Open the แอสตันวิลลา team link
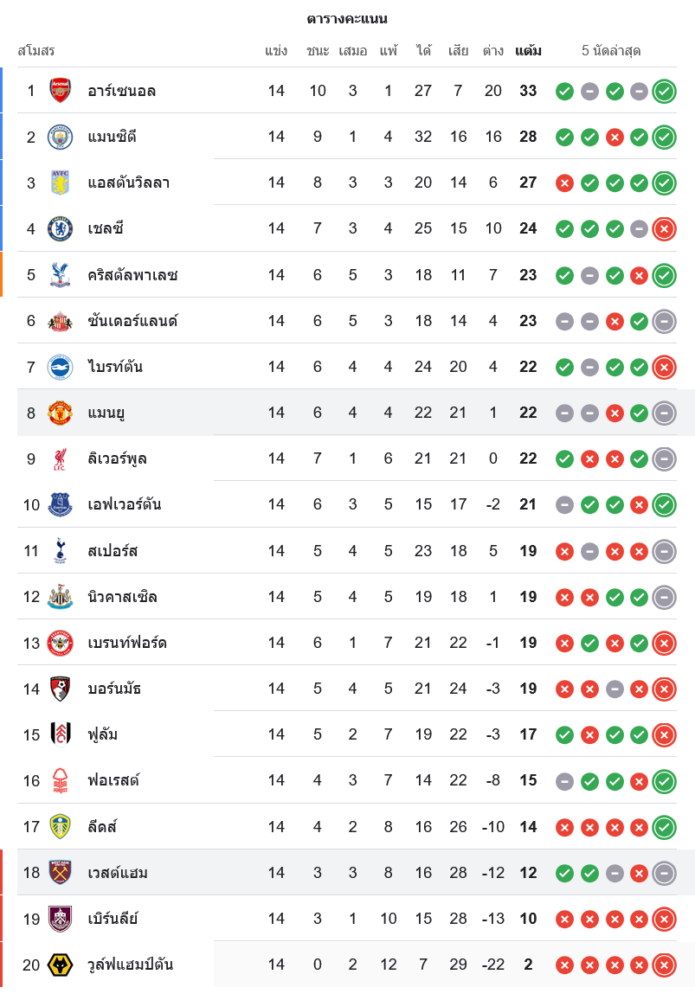Viewport: 695px width, 1000px height. pyautogui.click(x=128, y=183)
